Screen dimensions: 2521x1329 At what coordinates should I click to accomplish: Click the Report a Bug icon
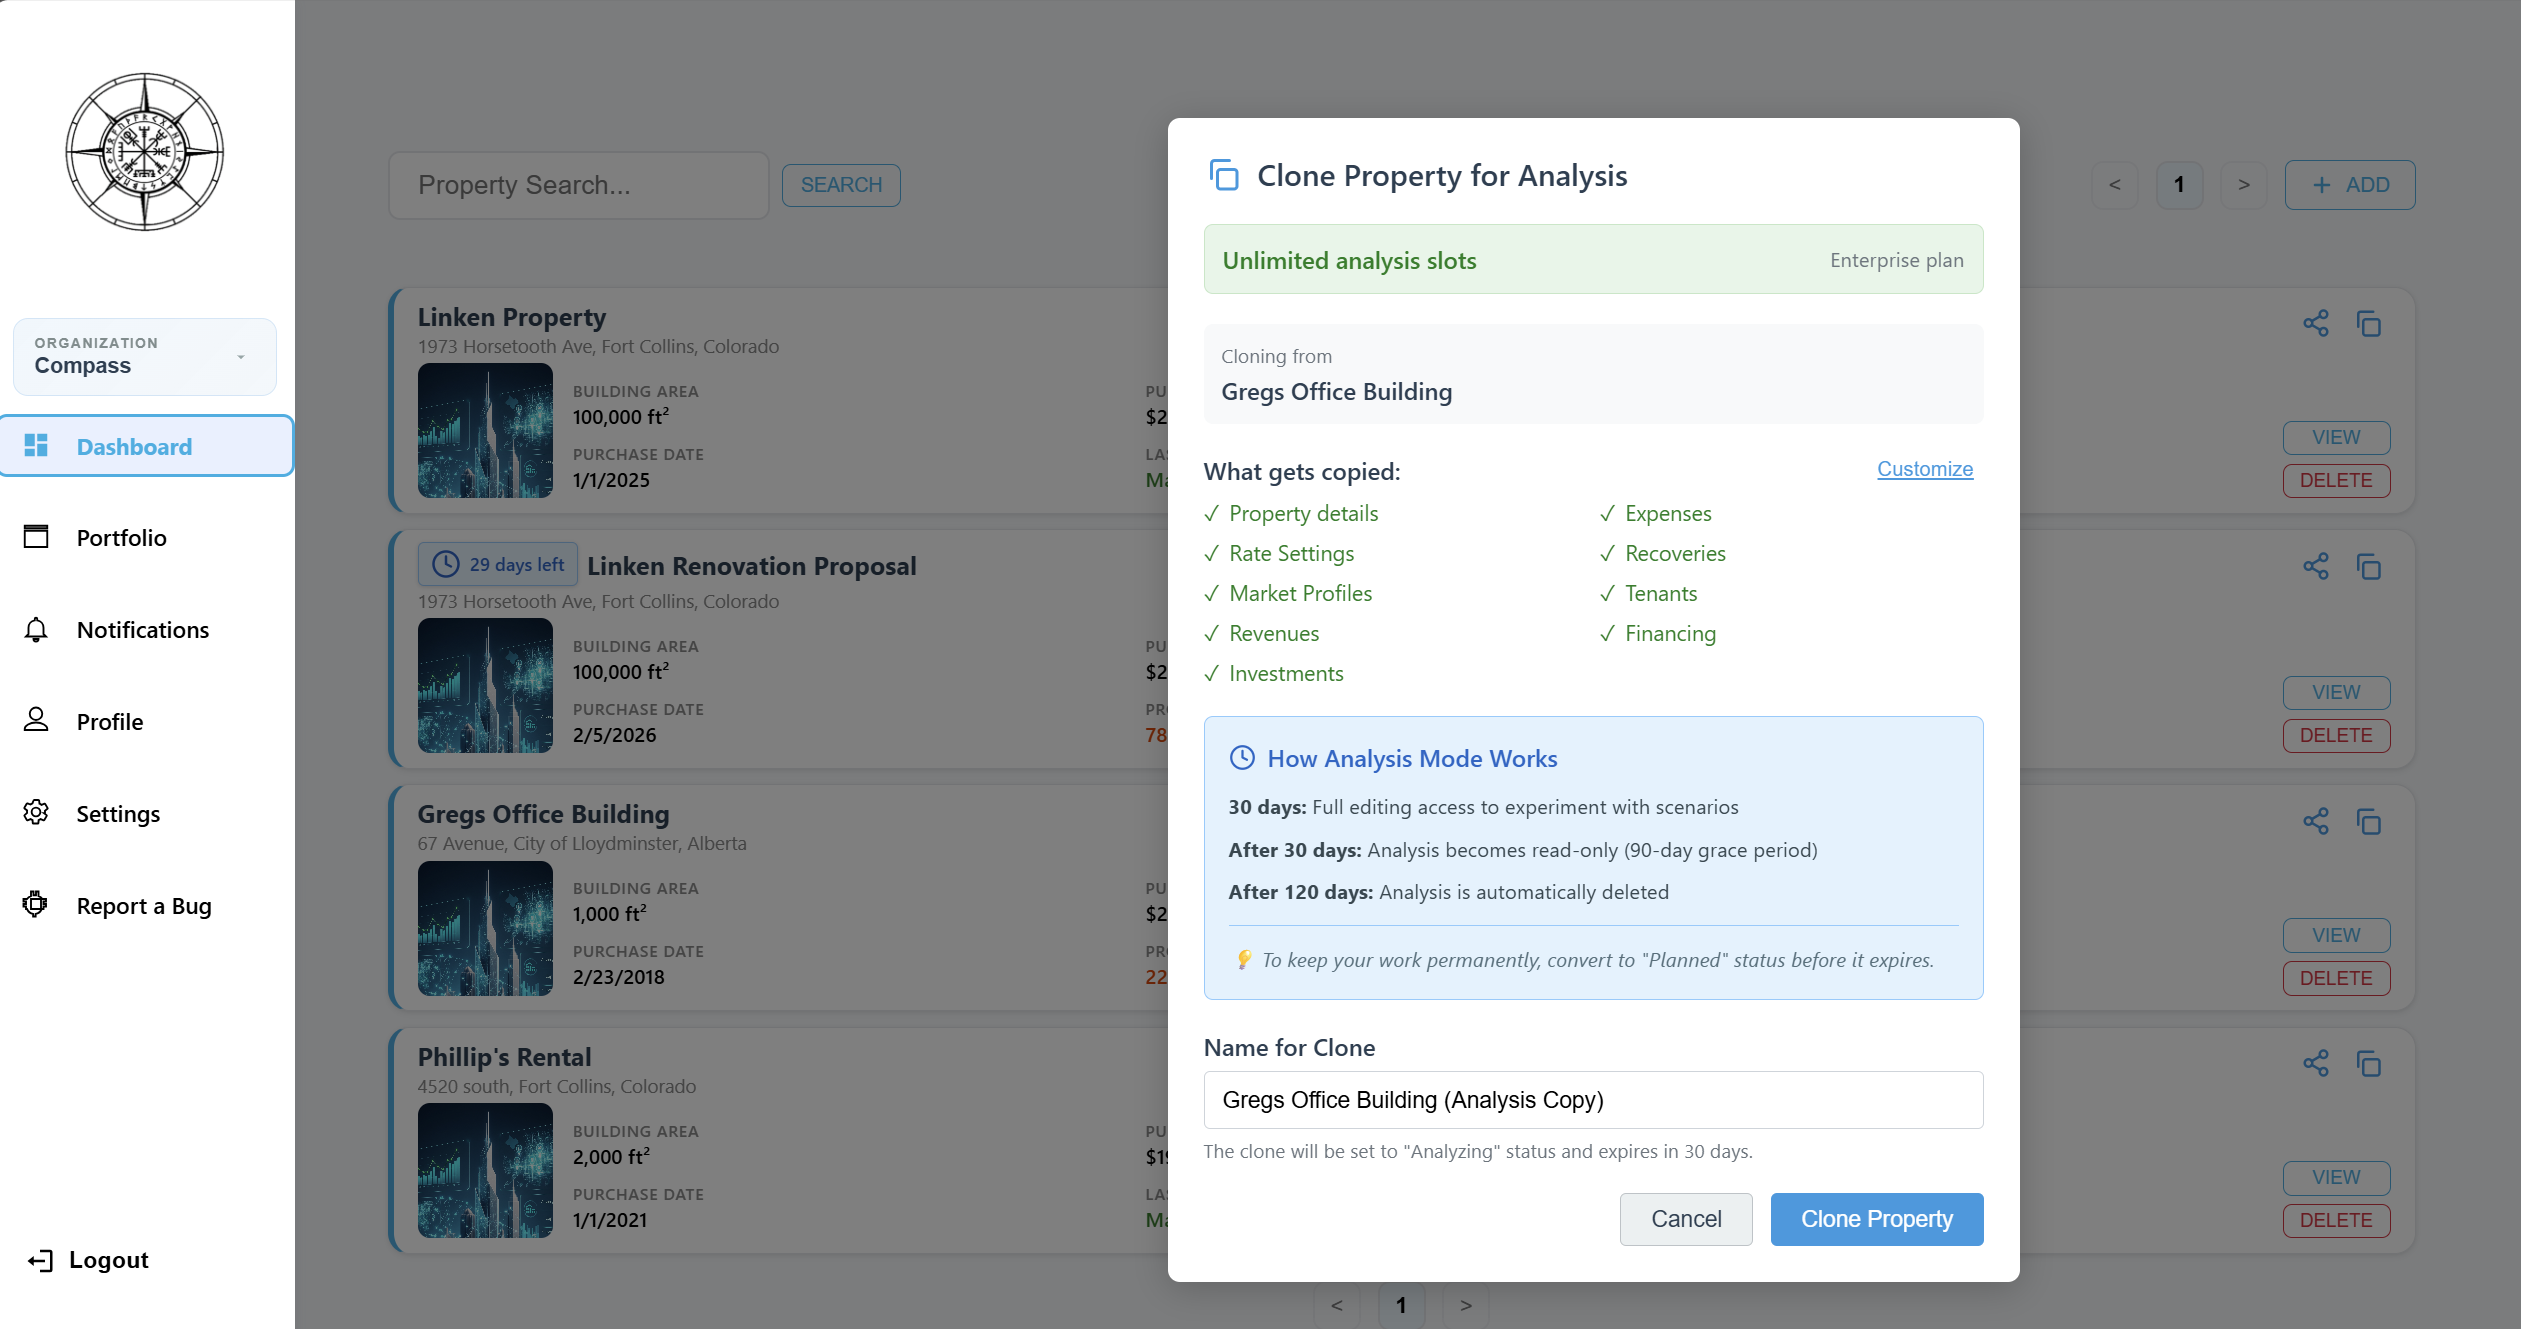click(x=37, y=905)
